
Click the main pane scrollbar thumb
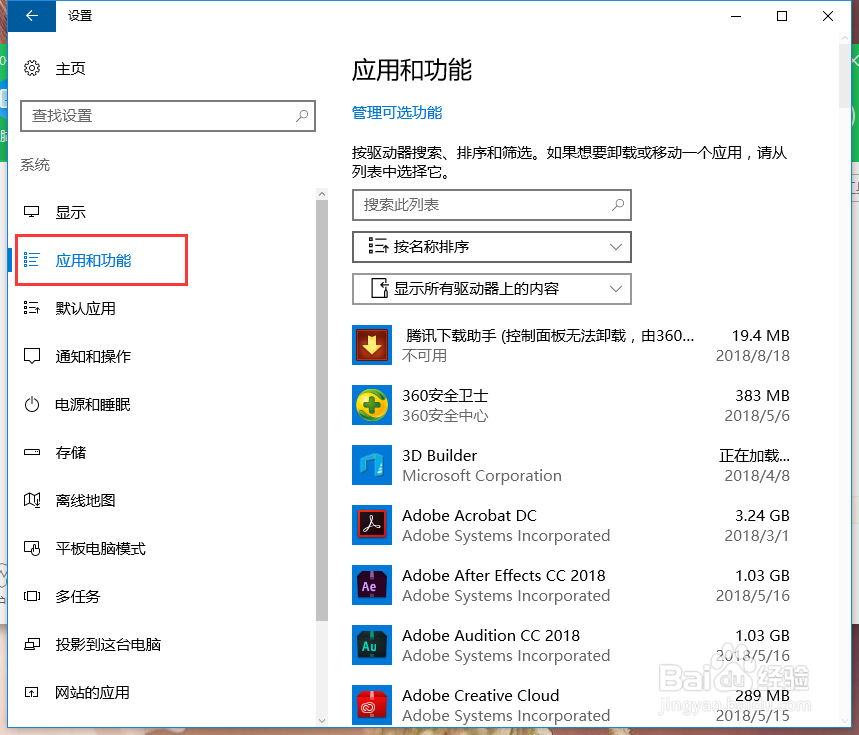[x=844, y=76]
